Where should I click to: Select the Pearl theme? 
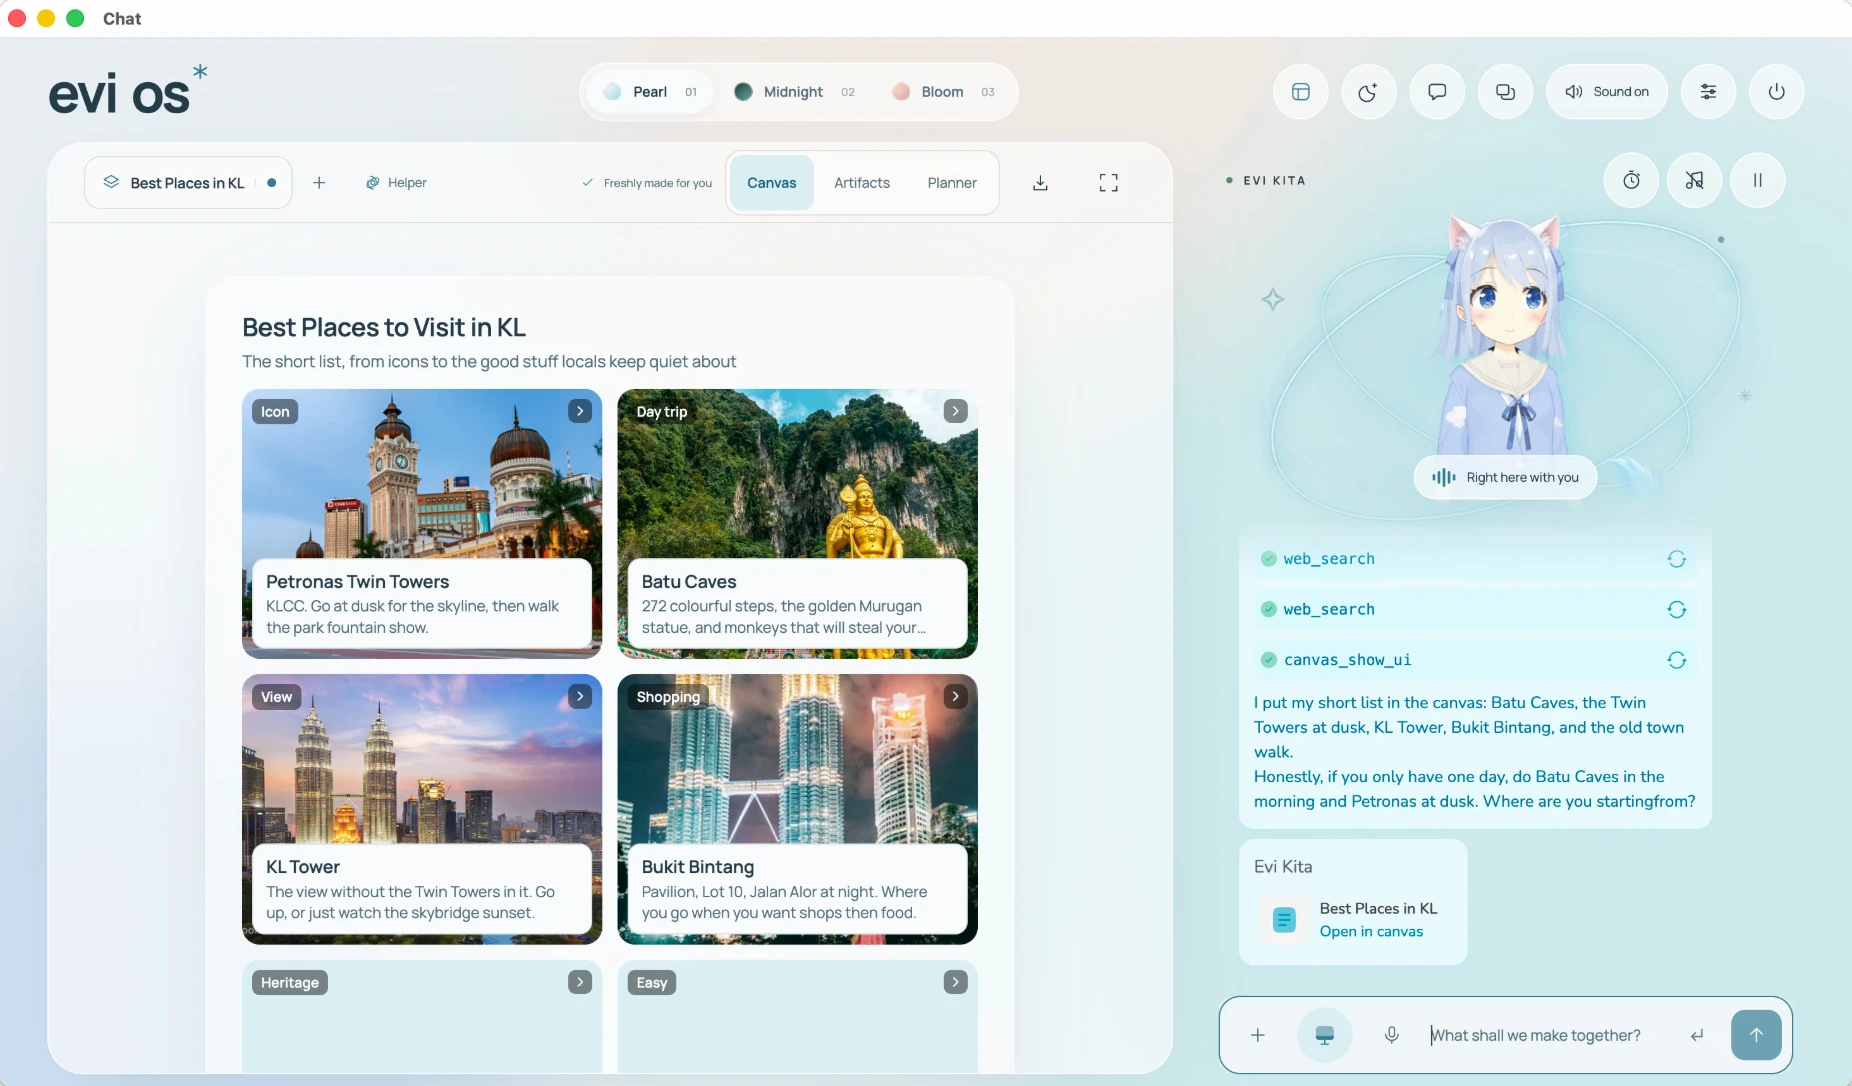click(x=650, y=92)
